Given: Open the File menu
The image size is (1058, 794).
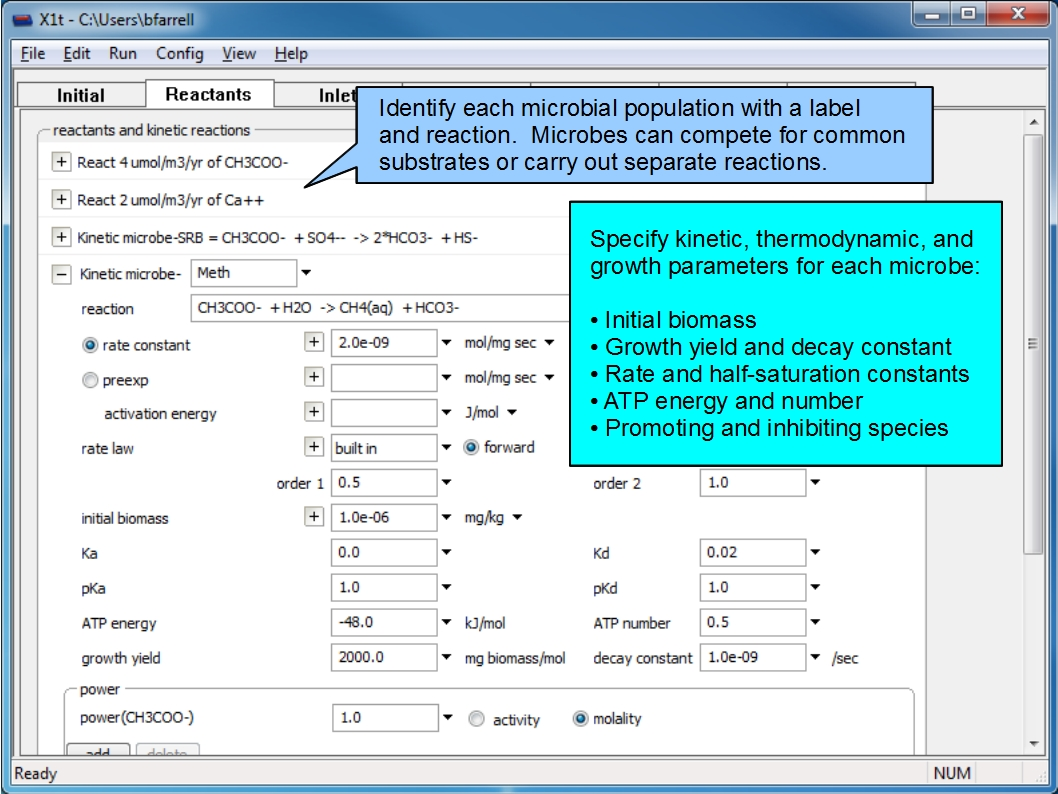Looking at the screenshot, I should (33, 53).
